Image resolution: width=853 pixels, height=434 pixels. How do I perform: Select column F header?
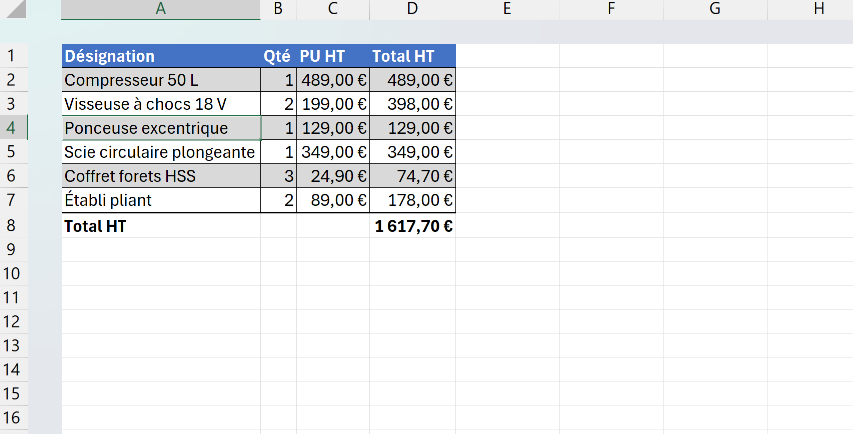[x=611, y=9]
